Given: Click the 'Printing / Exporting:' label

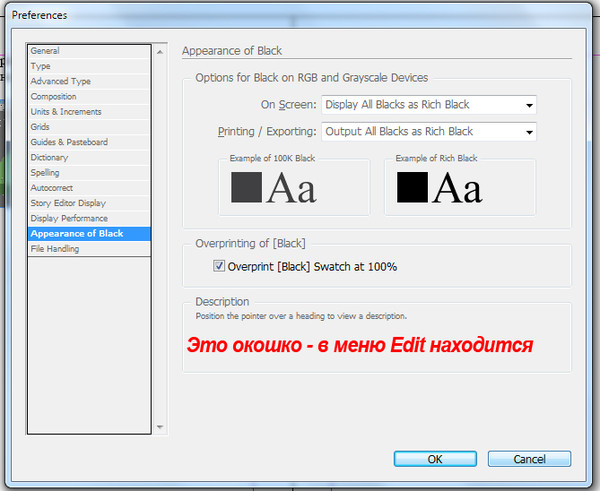Looking at the screenshot, I should click(267, 131).
